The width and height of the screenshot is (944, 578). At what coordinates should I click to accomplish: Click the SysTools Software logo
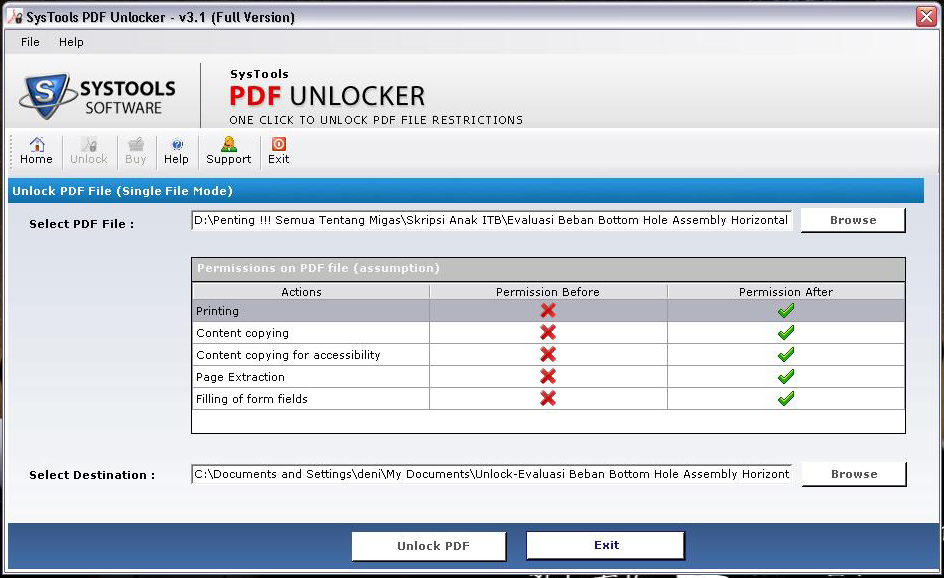coord(98,96)
